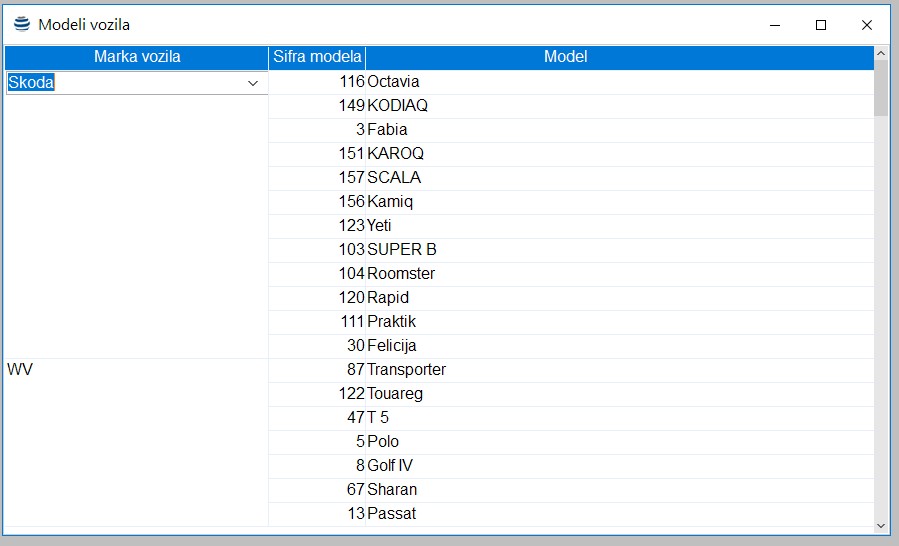
Task: Click the scrollbar up arrow
Action: [881, 53]
